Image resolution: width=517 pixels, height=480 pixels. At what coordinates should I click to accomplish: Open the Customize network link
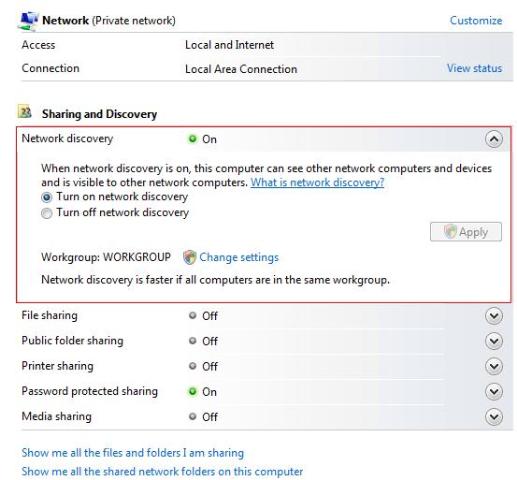pos(476,21)
